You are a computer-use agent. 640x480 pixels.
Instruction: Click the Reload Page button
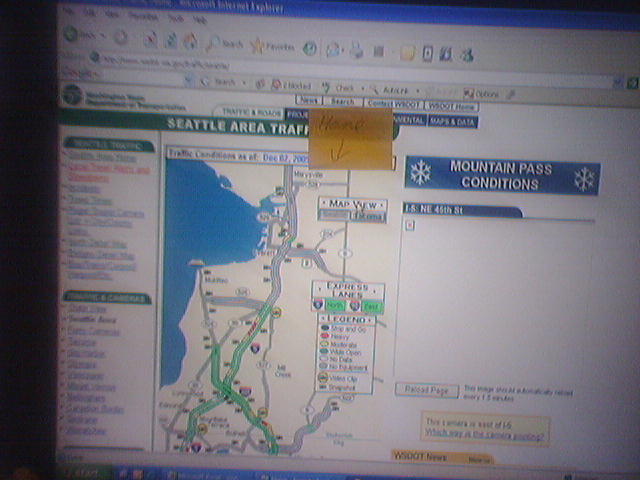pyautogui.click(x=427, y=389)
